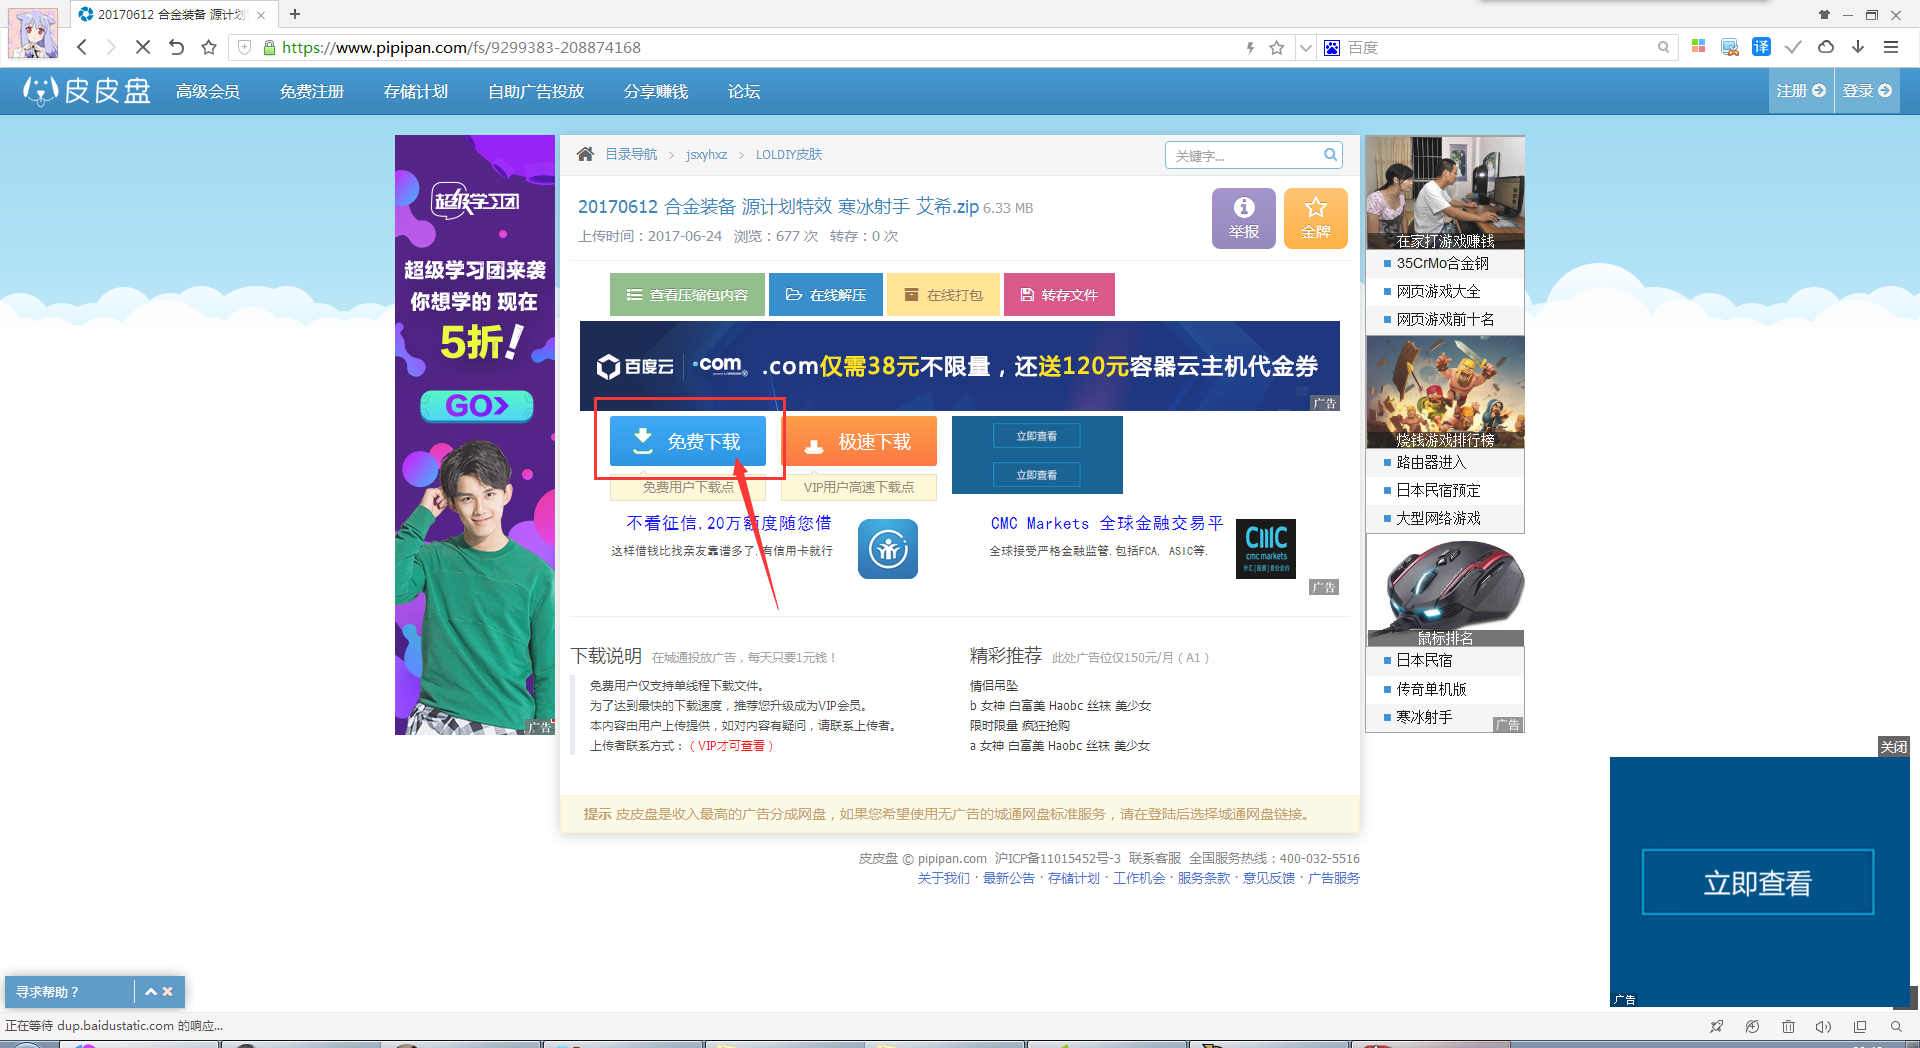Expand the address bar dropdown arrow
Screen dimensions: 1920x1048
(1305, 48)
